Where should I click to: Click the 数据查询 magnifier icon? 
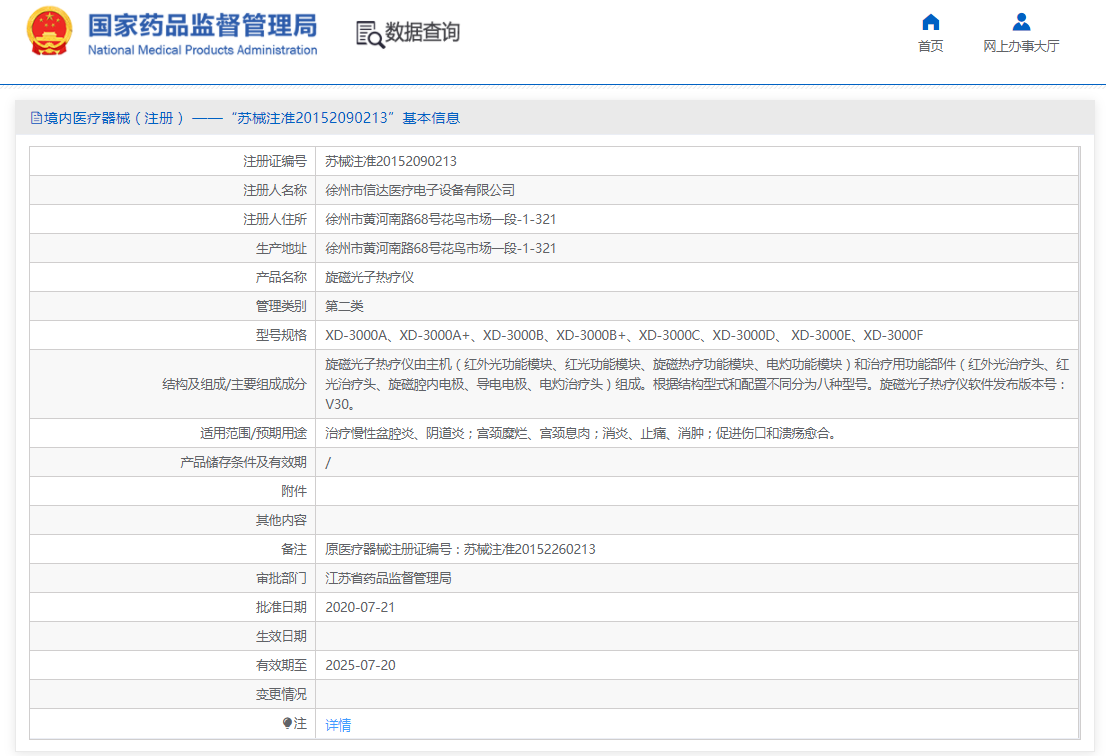[x=370, y=33]
